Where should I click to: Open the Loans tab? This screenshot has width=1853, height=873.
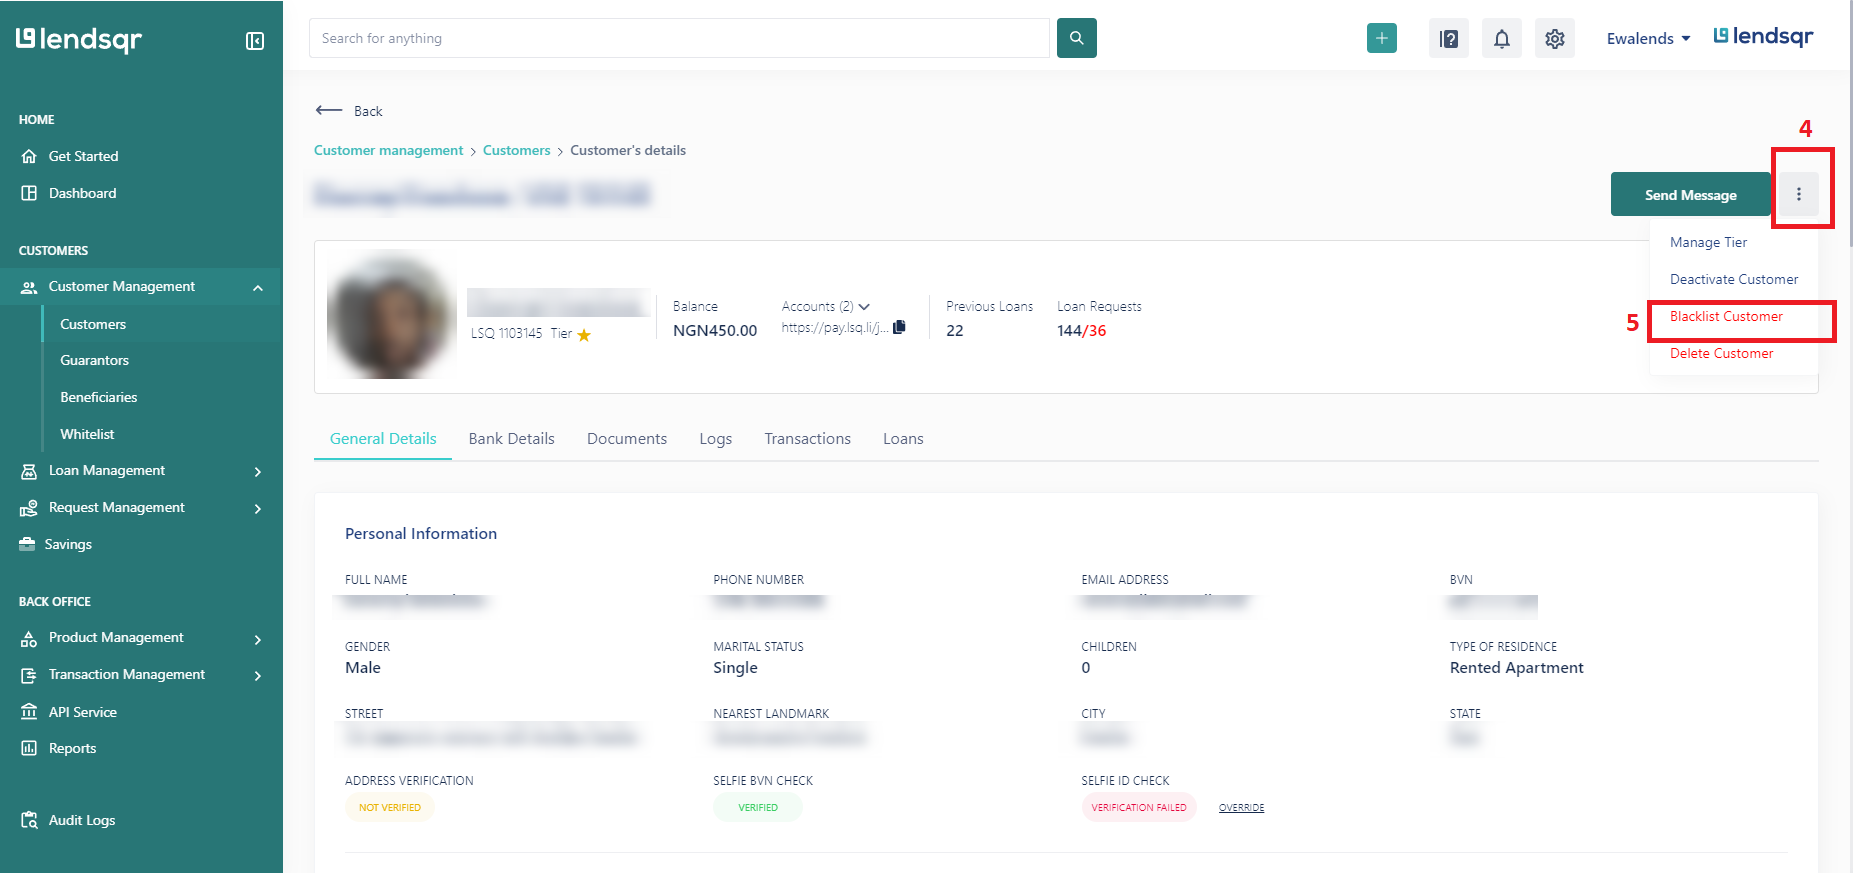coord(903,438)
